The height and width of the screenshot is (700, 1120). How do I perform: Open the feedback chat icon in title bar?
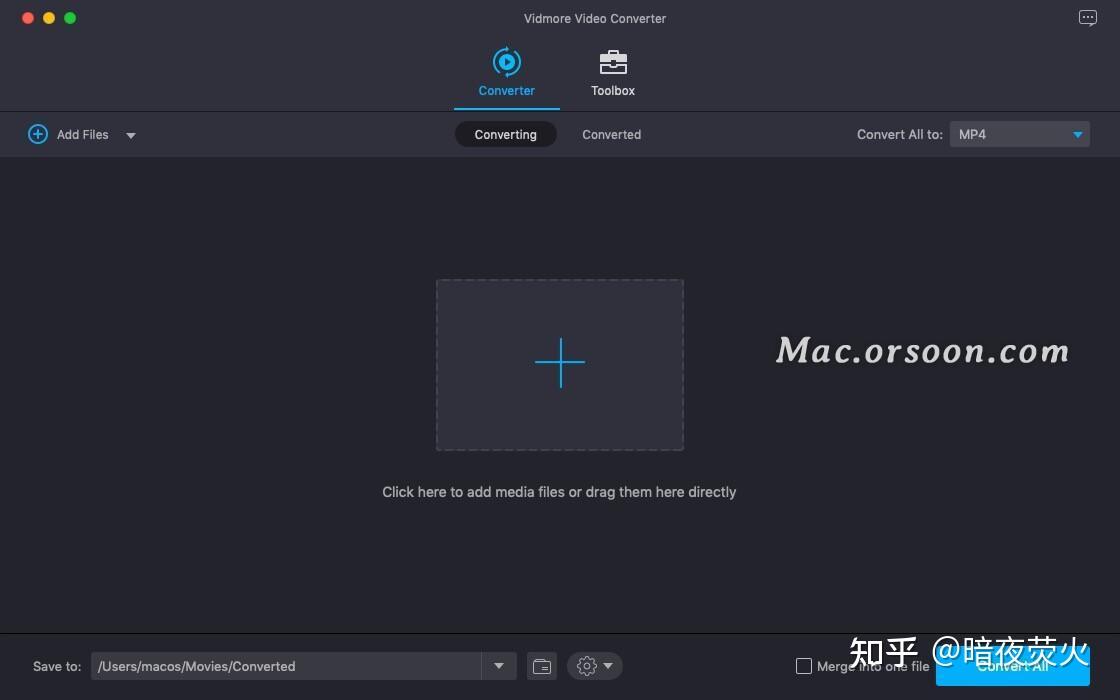click(x=1088, y=18)
